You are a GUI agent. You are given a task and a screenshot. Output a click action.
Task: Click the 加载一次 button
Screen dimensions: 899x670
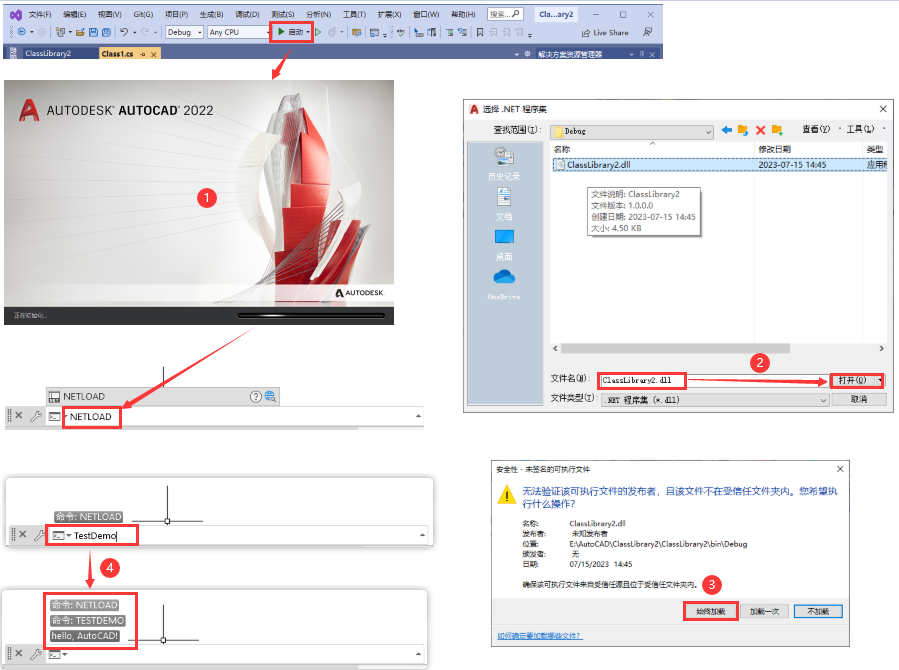pos(764,612)
